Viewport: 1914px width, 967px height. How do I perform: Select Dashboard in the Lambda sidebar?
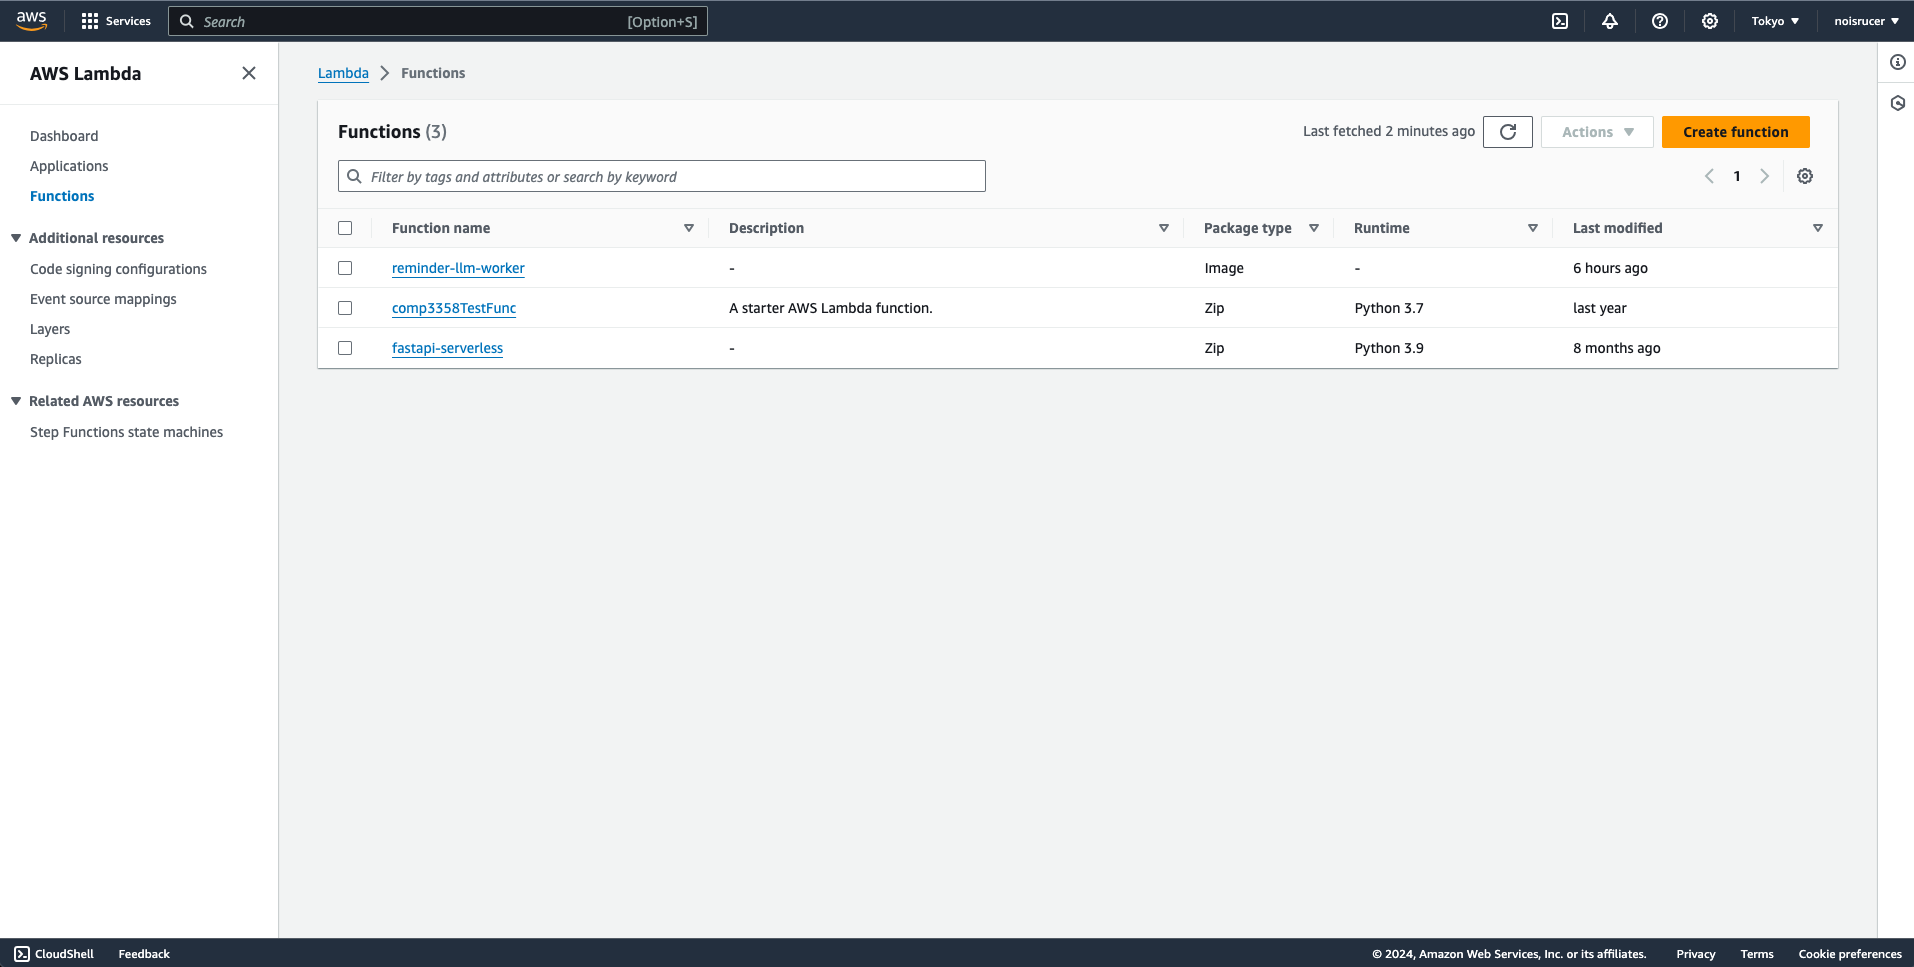coord(64,136)
